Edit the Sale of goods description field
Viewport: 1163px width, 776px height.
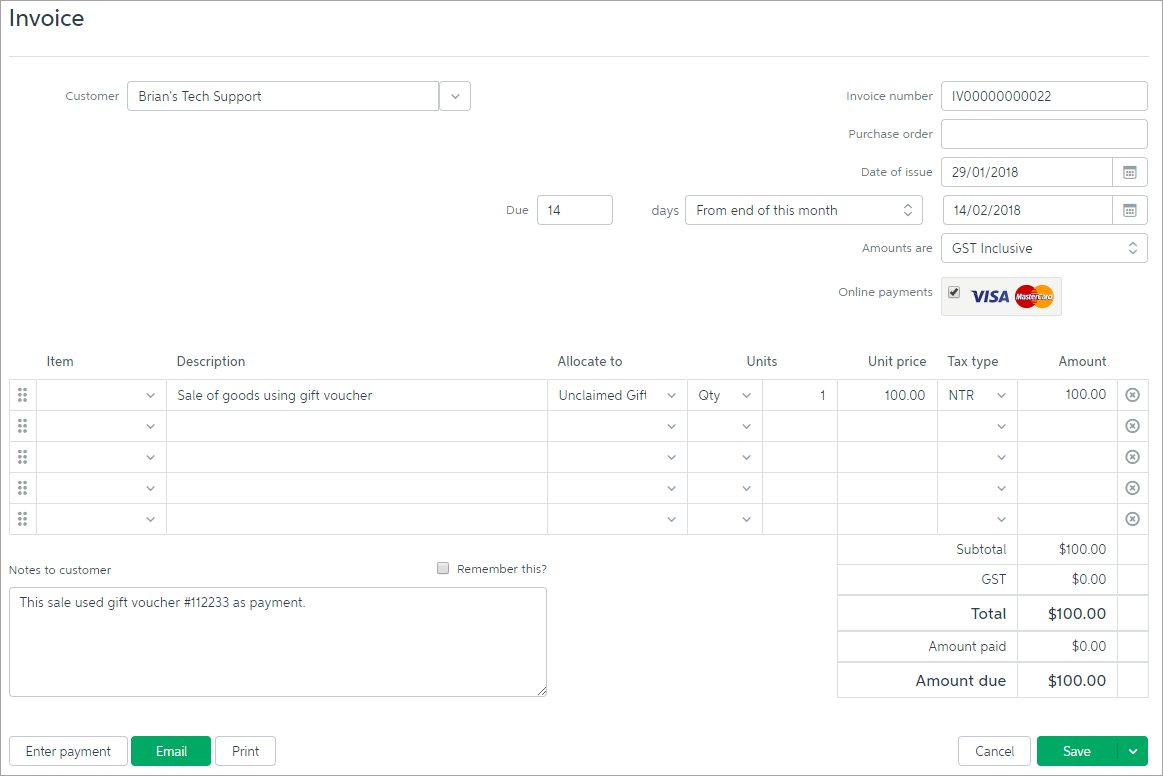pyautogui.click(x=357, y=395)
